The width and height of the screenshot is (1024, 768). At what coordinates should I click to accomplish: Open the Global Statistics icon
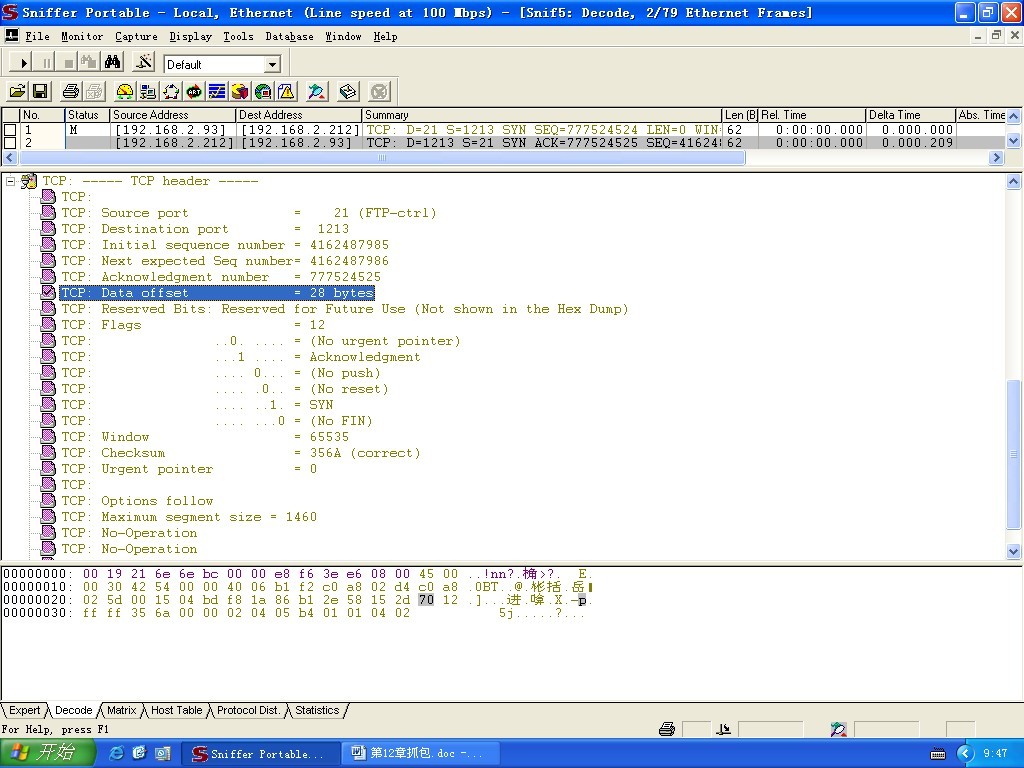[263, 91]
